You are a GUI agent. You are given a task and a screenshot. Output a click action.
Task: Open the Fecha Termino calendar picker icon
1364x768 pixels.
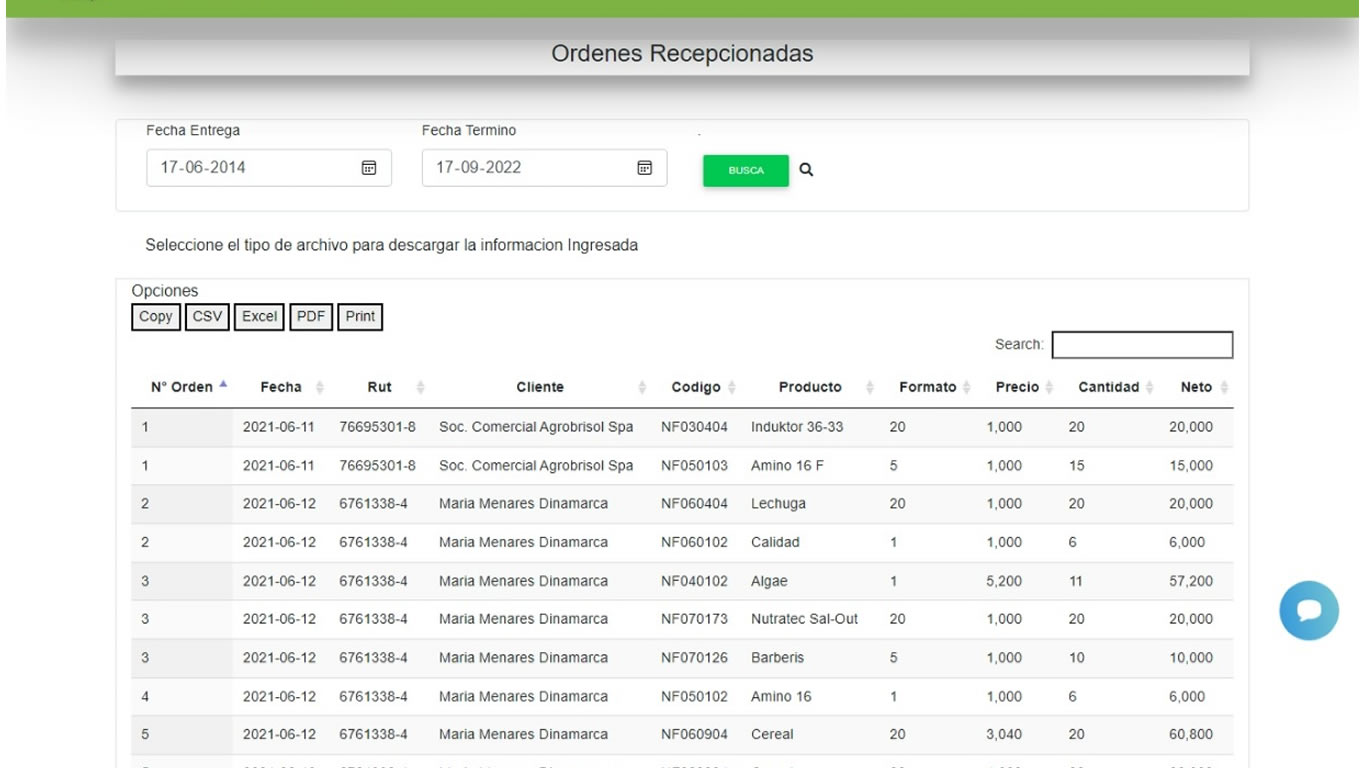(644, 168)
